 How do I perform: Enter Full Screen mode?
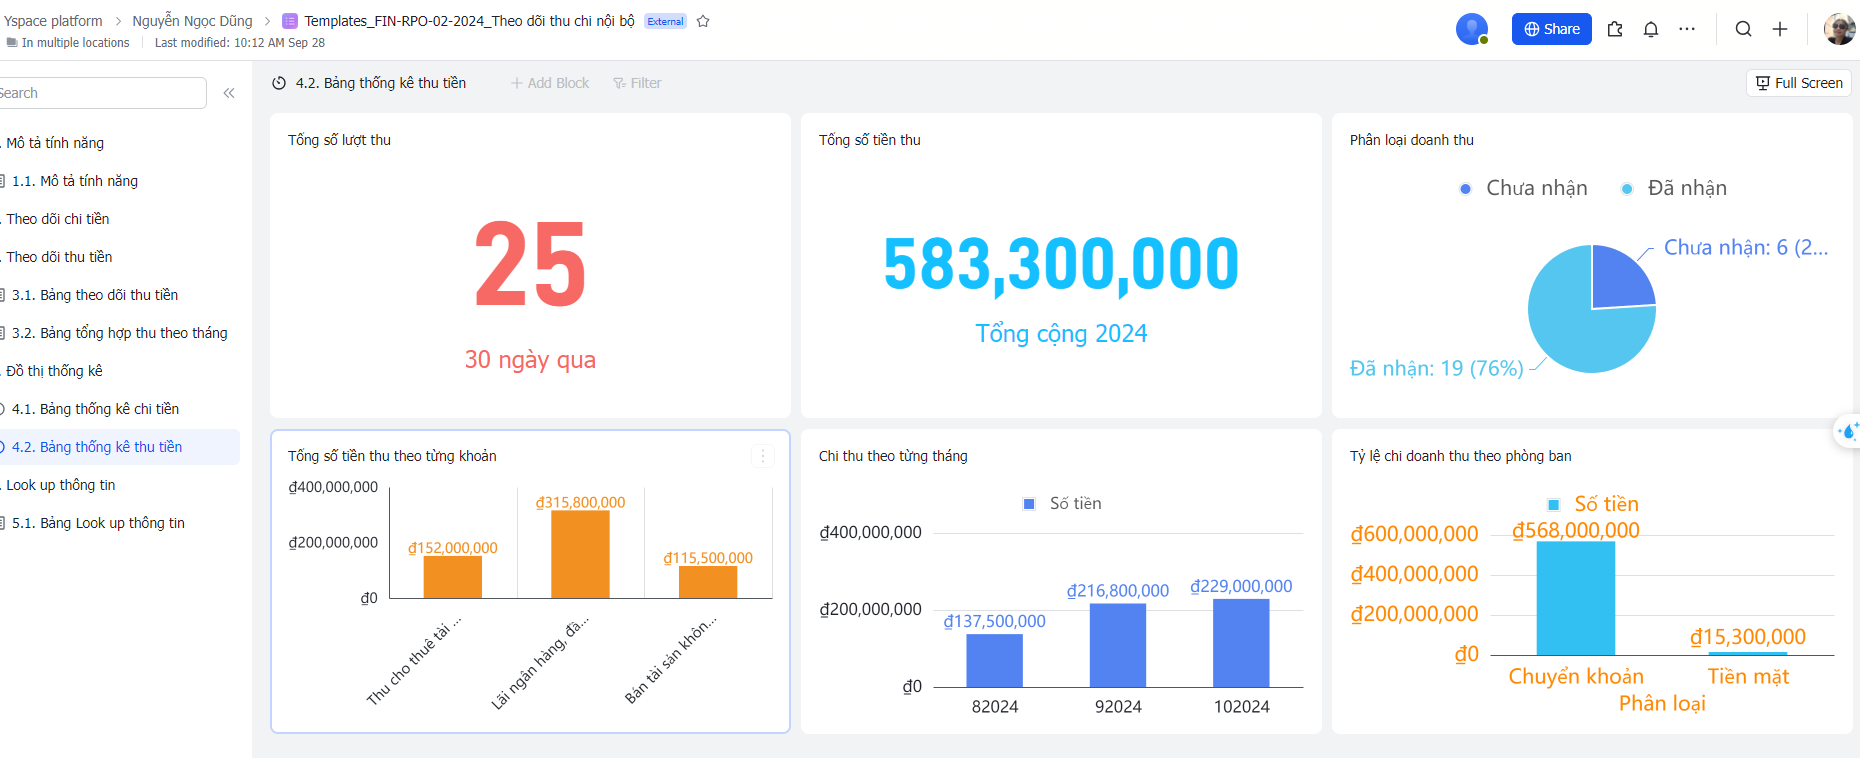click(x=1799, y=83)
